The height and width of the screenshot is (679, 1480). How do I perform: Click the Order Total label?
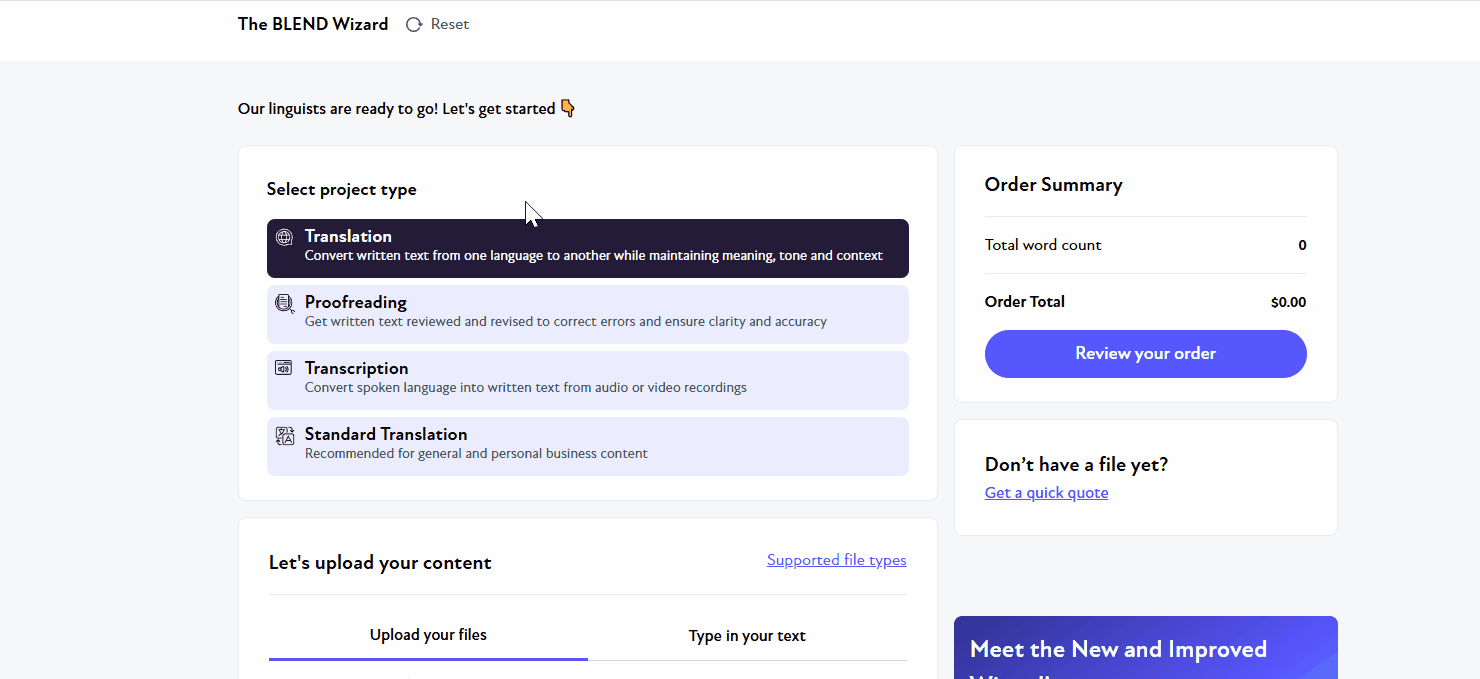(1025, 302)
